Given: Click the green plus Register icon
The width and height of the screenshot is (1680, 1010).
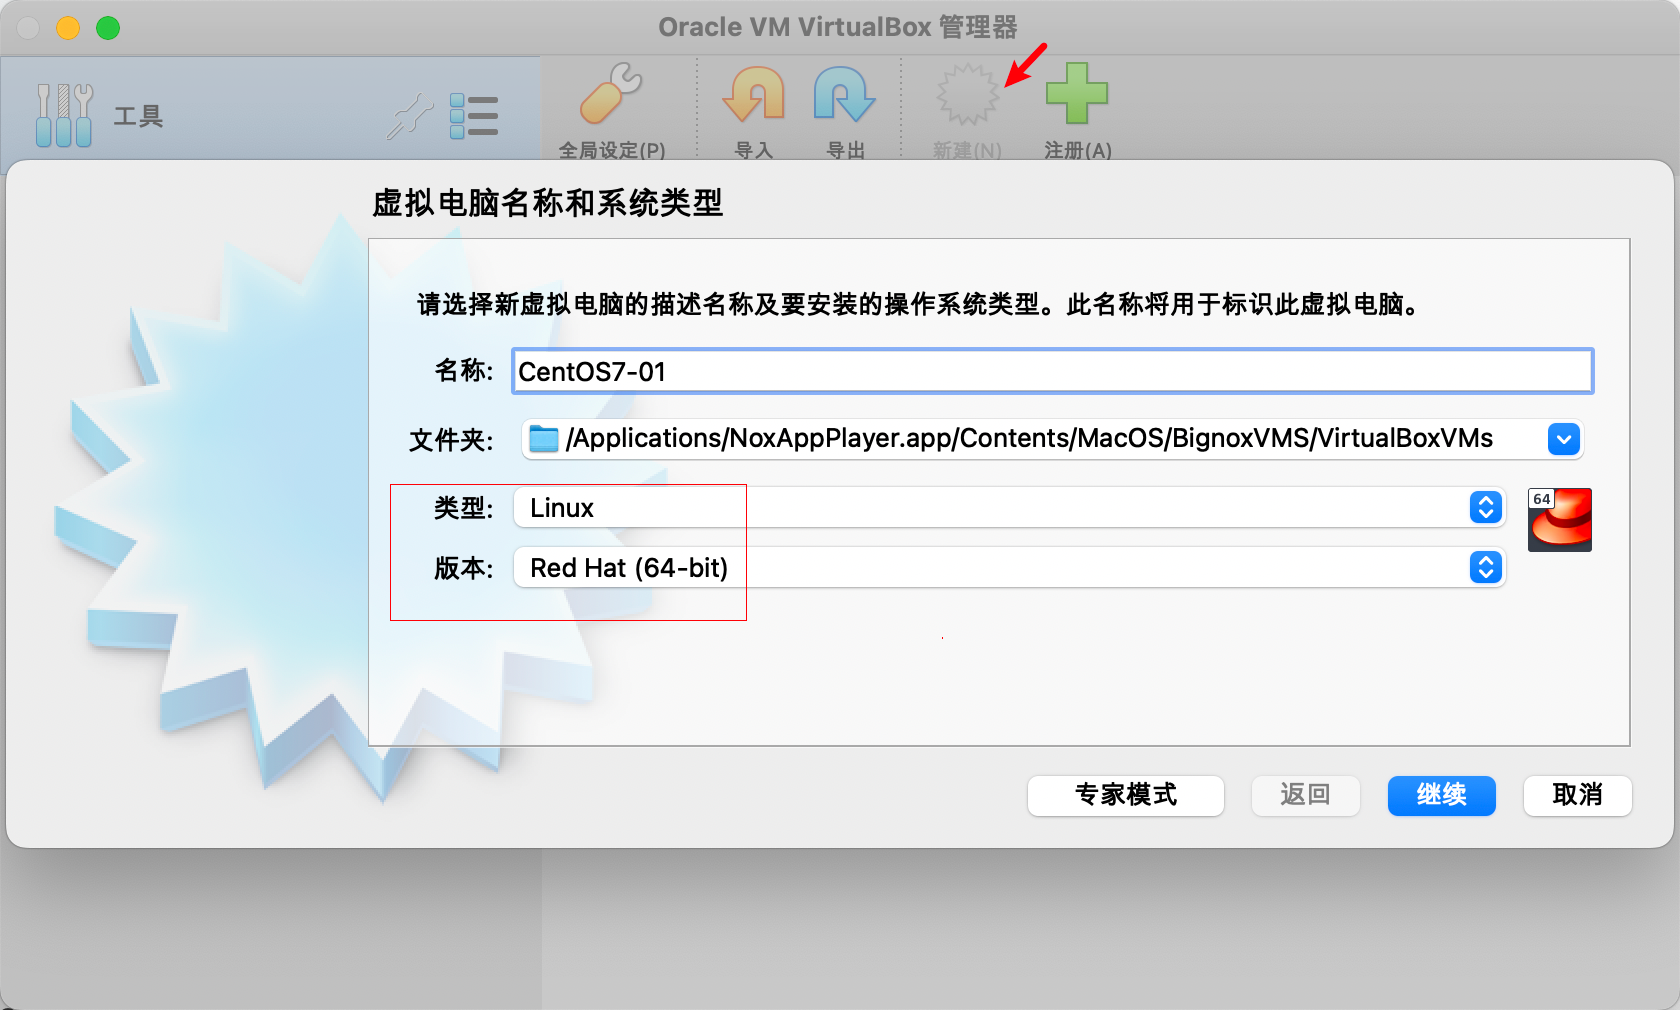Looking at the screenshot, I should coord(1077,94).
